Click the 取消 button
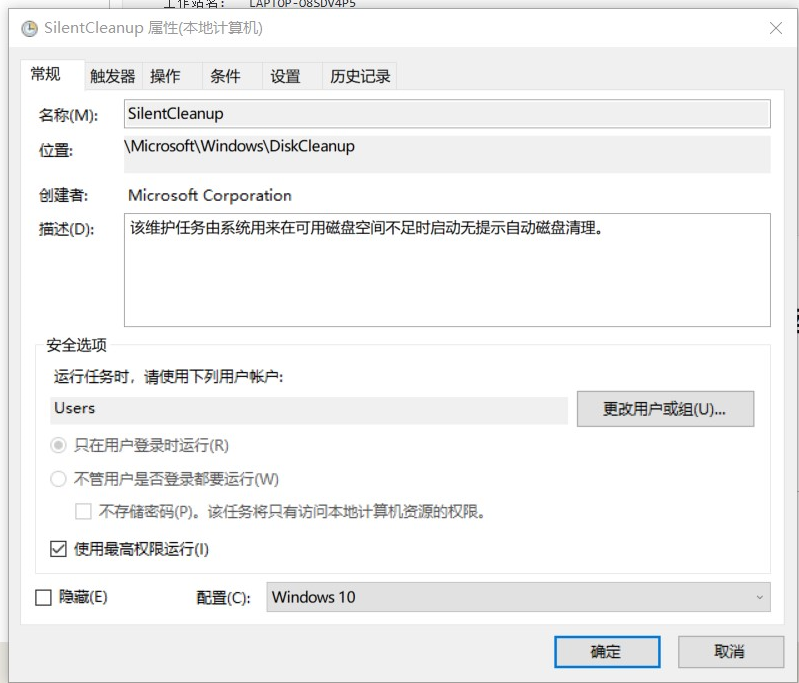 coord(730,651)
